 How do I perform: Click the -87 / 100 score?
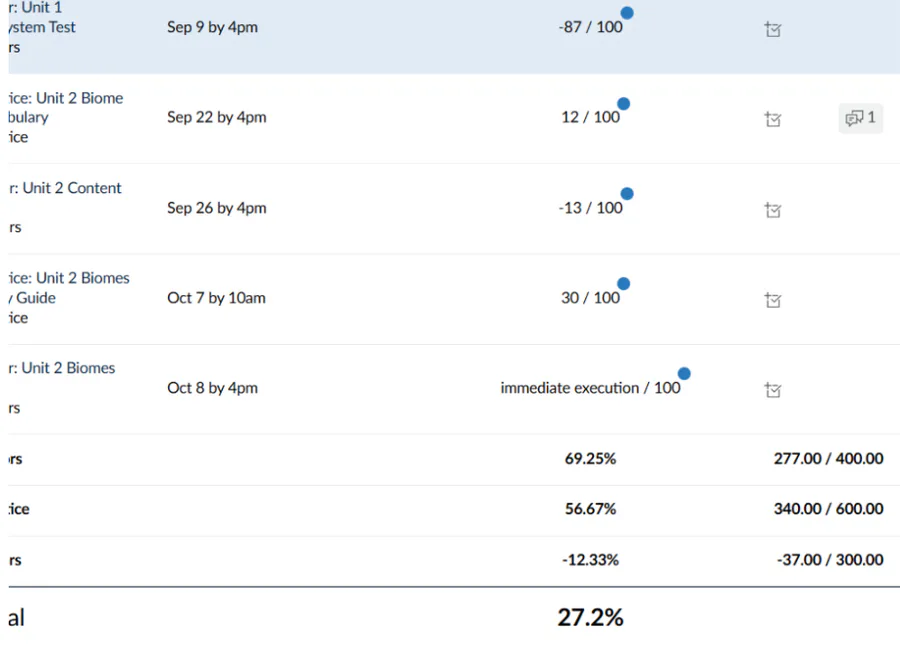click(590, 28)
